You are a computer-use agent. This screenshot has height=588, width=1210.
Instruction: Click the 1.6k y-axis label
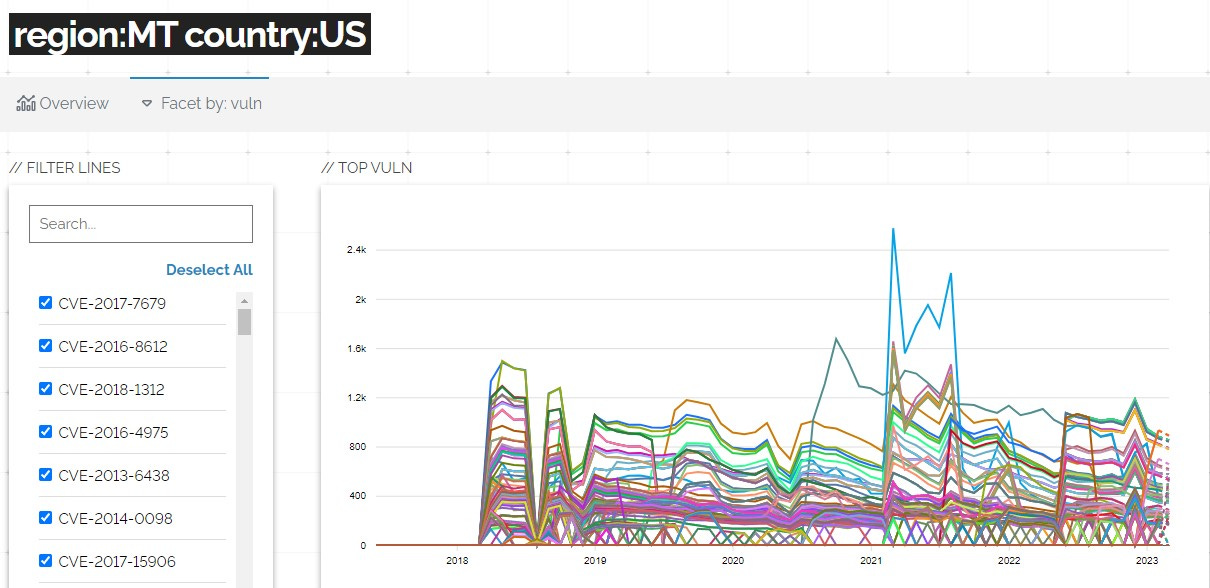click(x=357, y=349)
